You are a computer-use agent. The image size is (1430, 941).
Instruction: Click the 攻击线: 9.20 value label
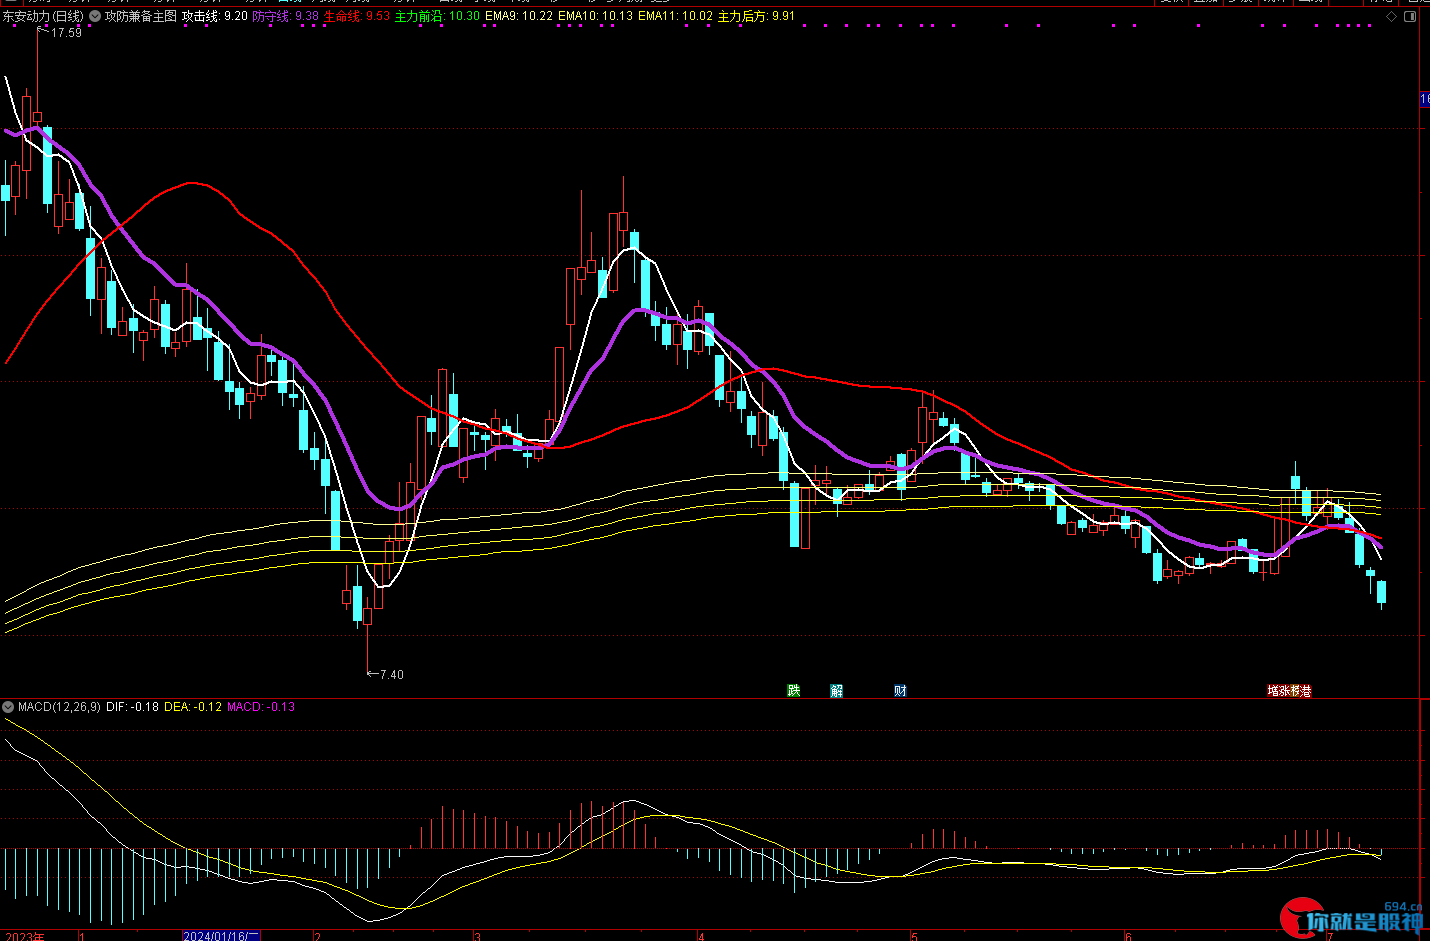[214, 16]
